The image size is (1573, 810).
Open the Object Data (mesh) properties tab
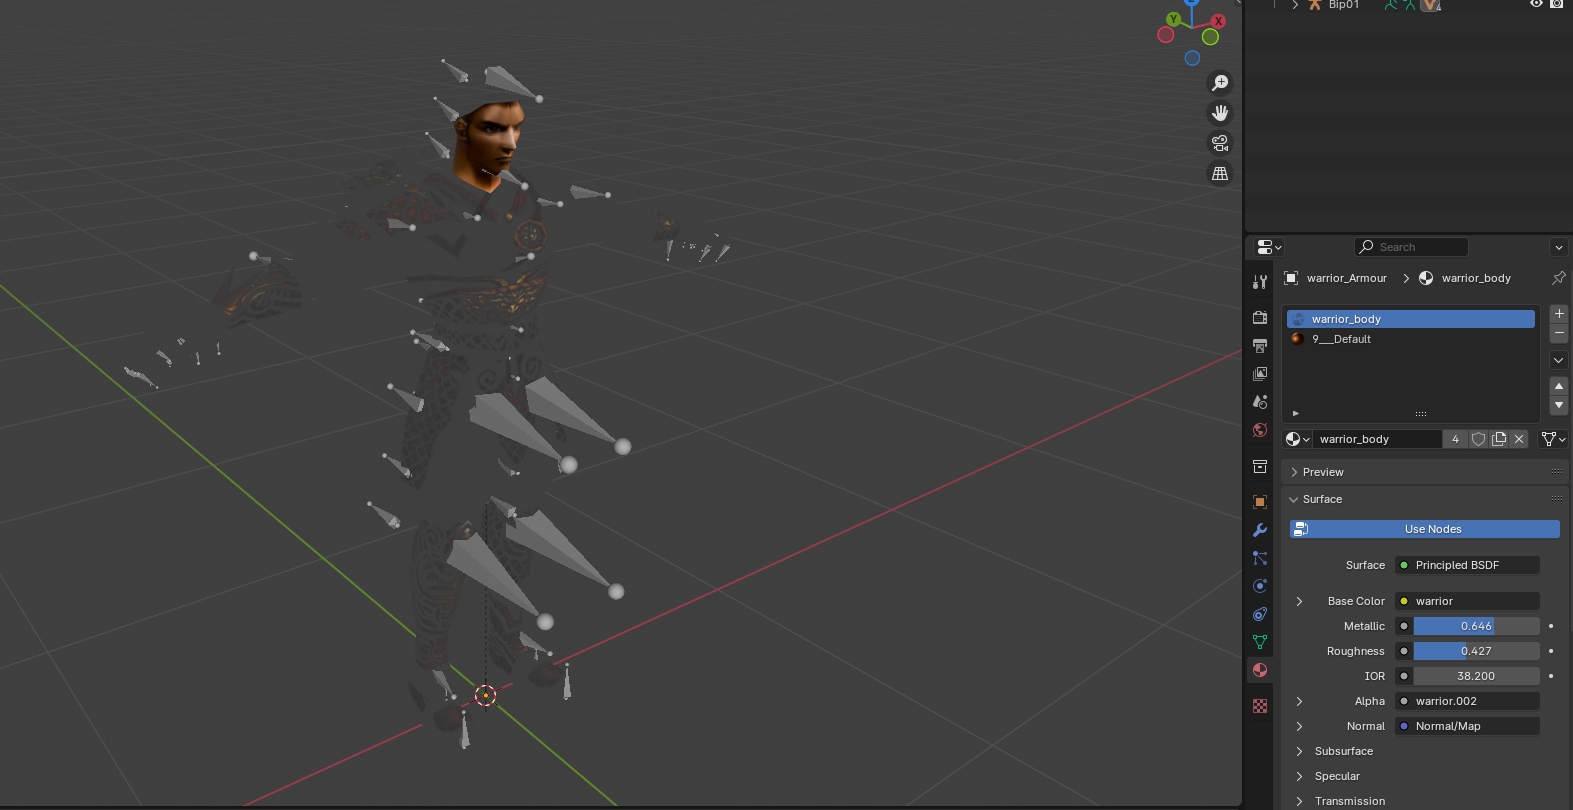1260,642
